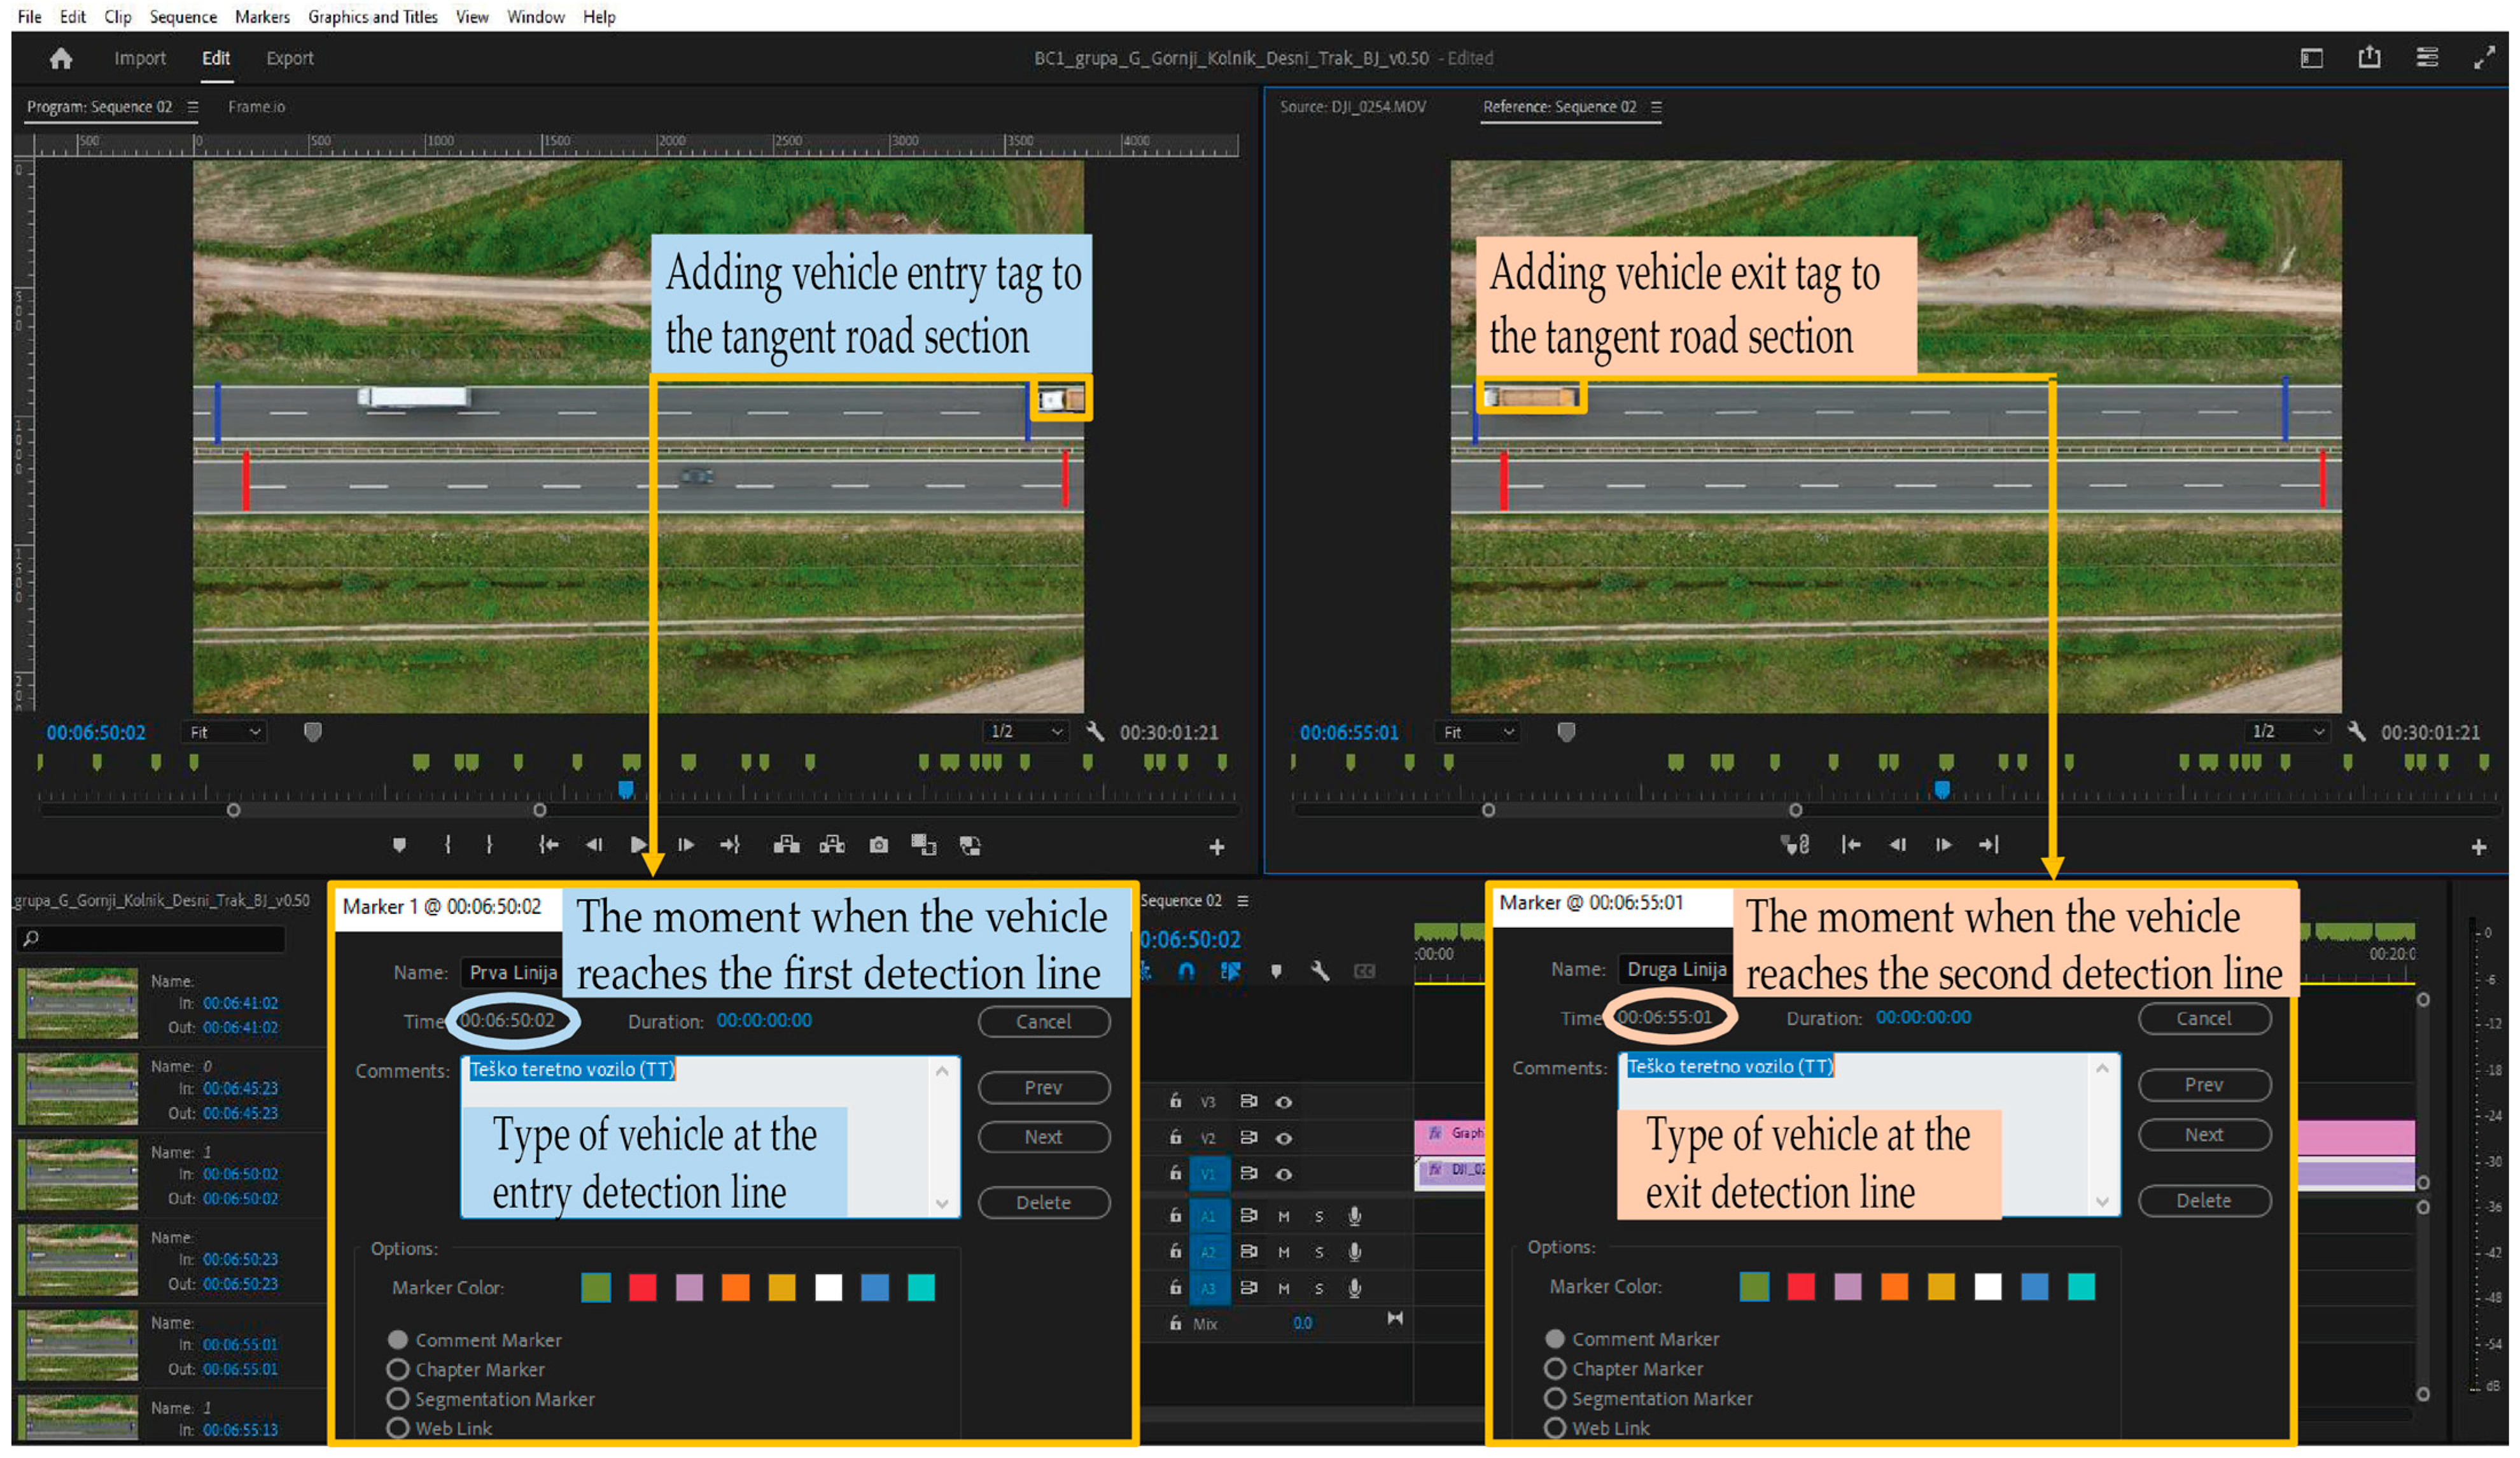The image size is (2520, 1458).
Task: Pick red marker color in left dialog
Action: pyautogui.click(x=642, y=1287)
